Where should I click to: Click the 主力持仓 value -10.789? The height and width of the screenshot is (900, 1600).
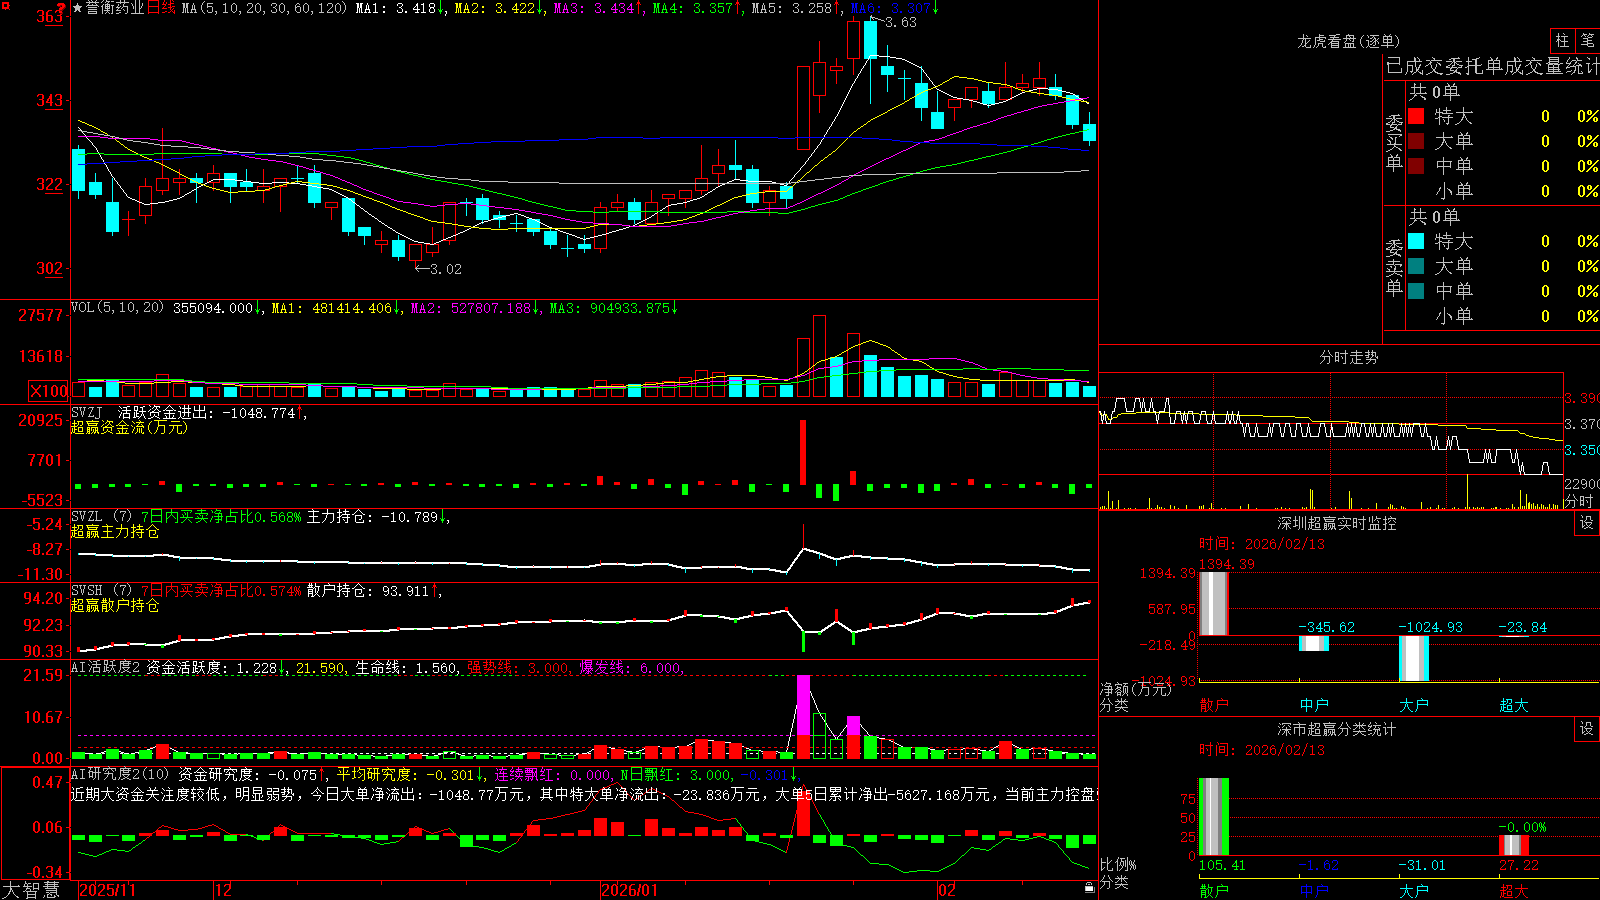(x=410, y=517)
